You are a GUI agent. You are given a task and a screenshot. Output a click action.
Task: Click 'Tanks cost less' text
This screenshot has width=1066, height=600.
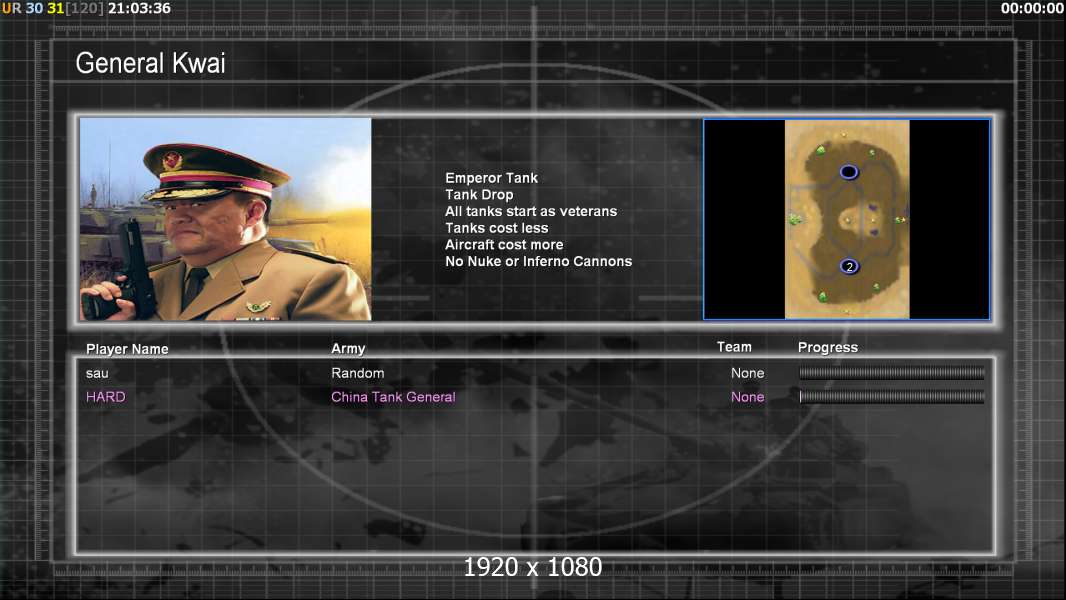pos(497,228)
